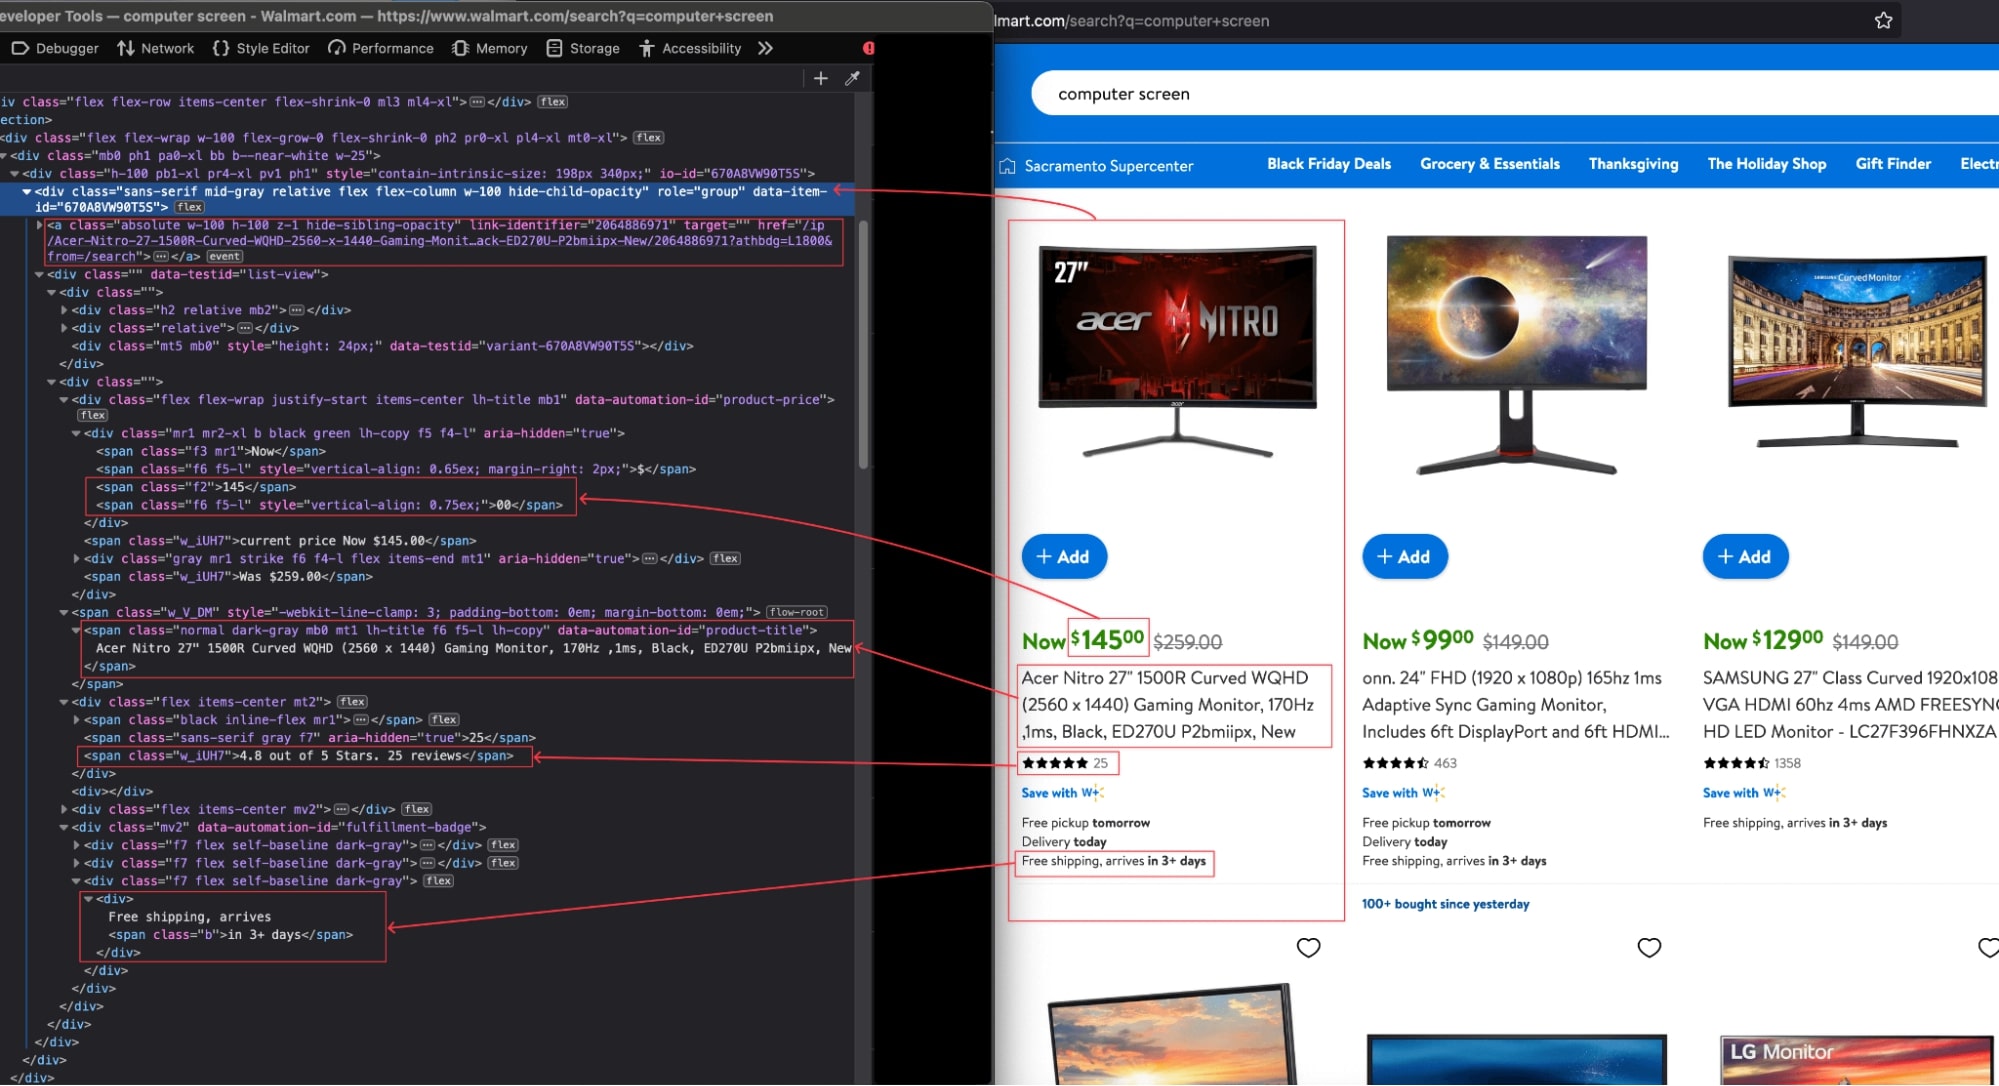Open the Memory panel
Image resolution: width=1999 pixels, height=1086 pixels.
489,48
